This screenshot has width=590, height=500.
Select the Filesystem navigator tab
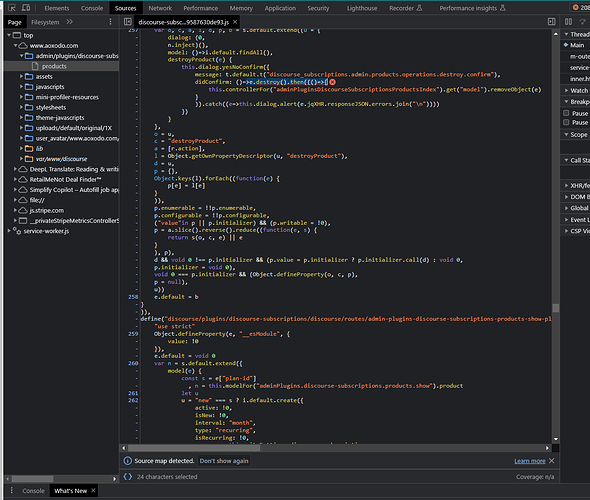pyautogui.click(x=45, y=22)
